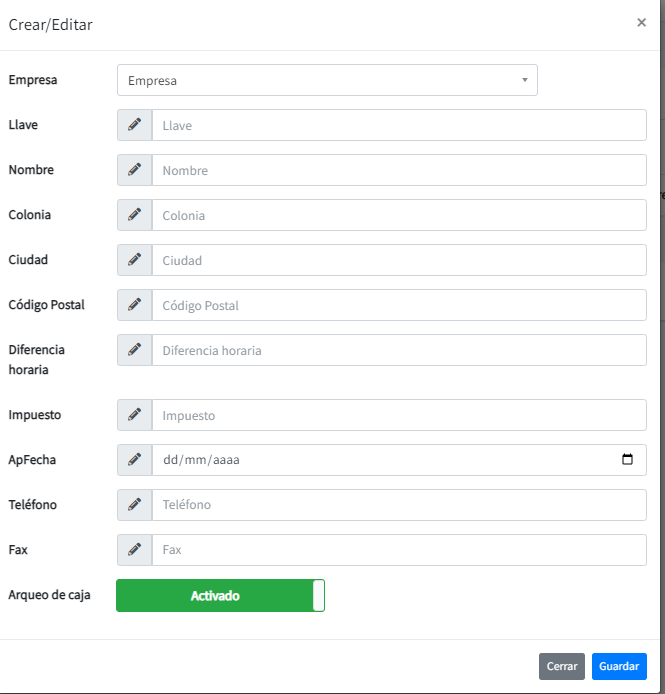Click the pencil icon beside Impuesto field

(134, 415)
